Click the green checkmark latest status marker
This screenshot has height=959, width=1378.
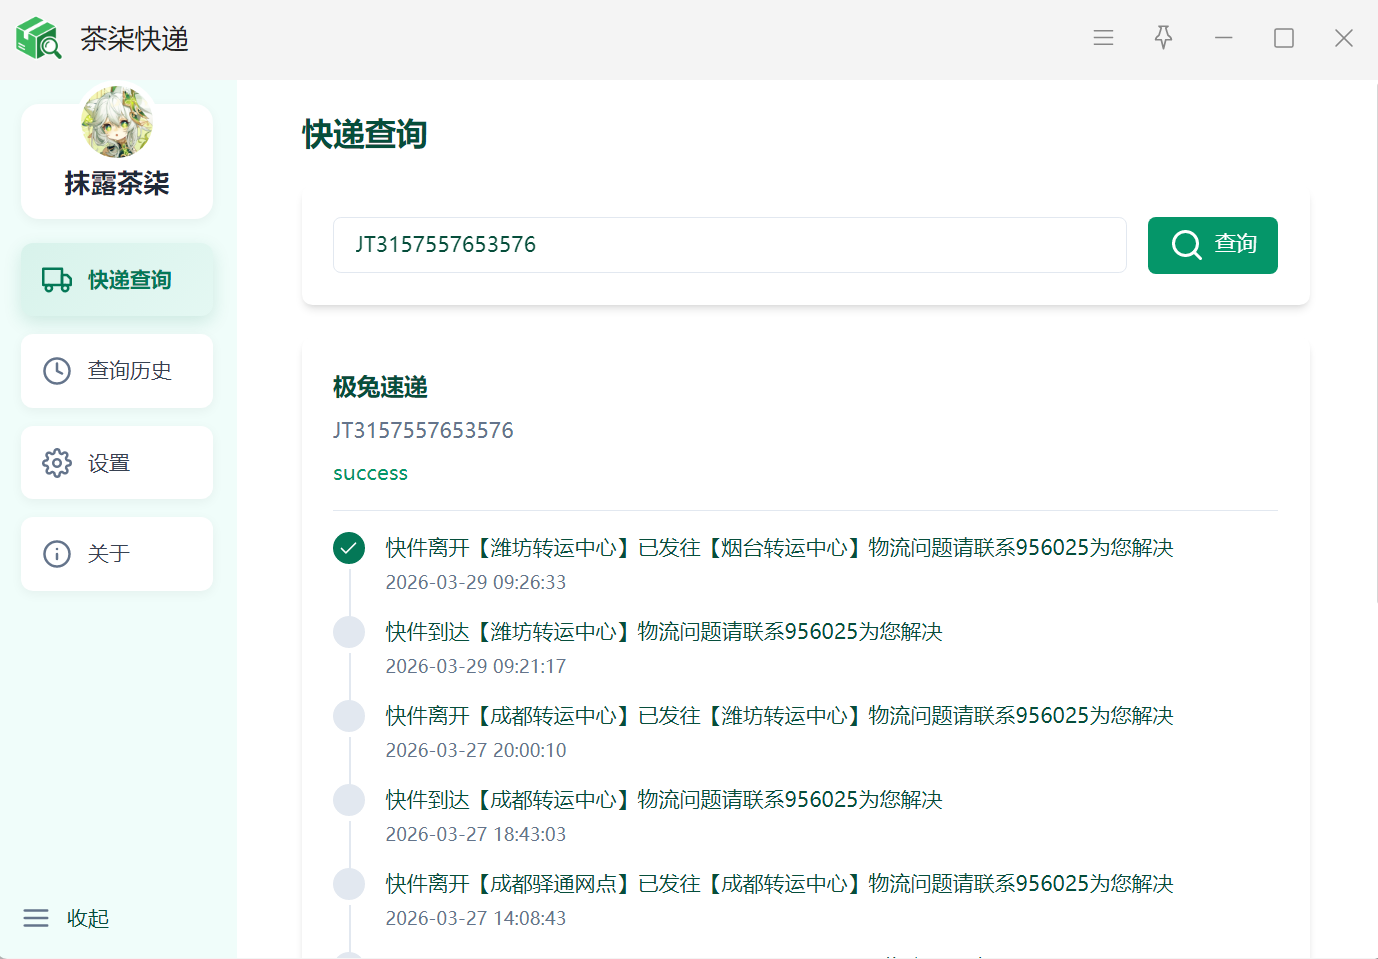[349, 548]
